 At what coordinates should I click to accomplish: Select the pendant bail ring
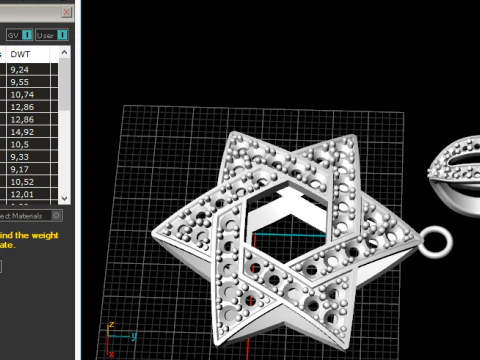coord(436,242)
